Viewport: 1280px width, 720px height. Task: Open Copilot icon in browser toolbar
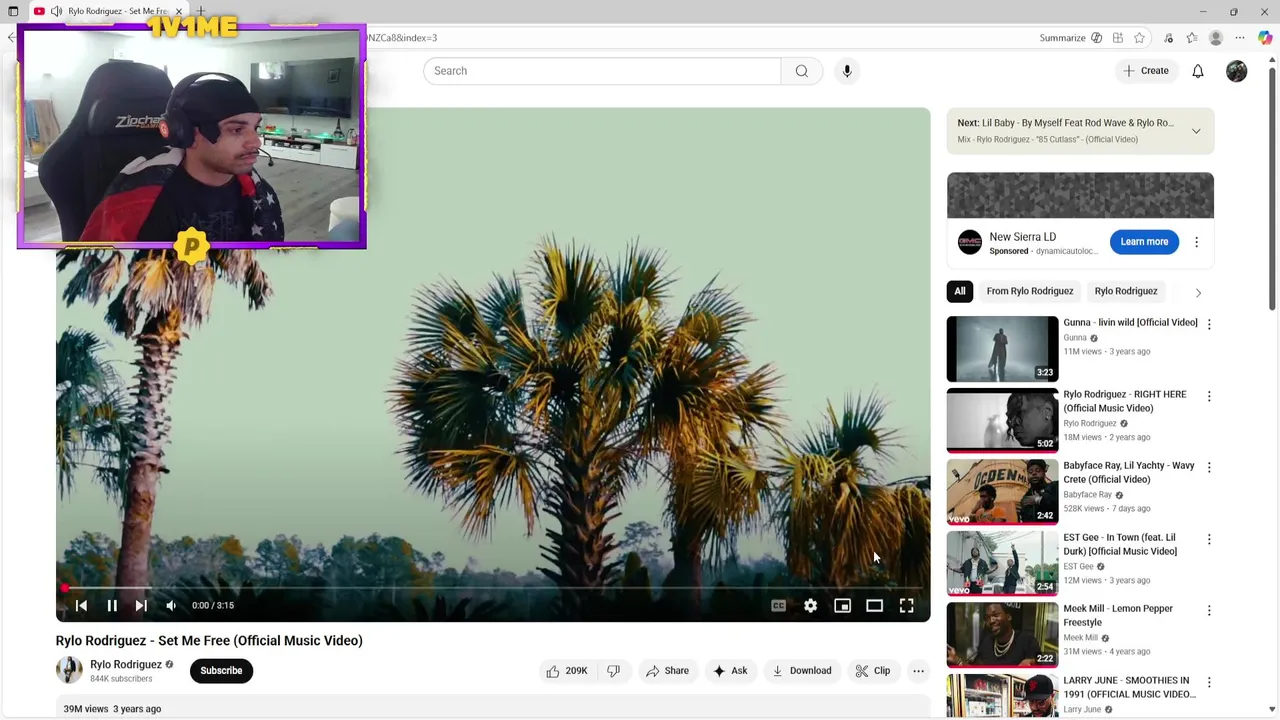click(1265, 38)
